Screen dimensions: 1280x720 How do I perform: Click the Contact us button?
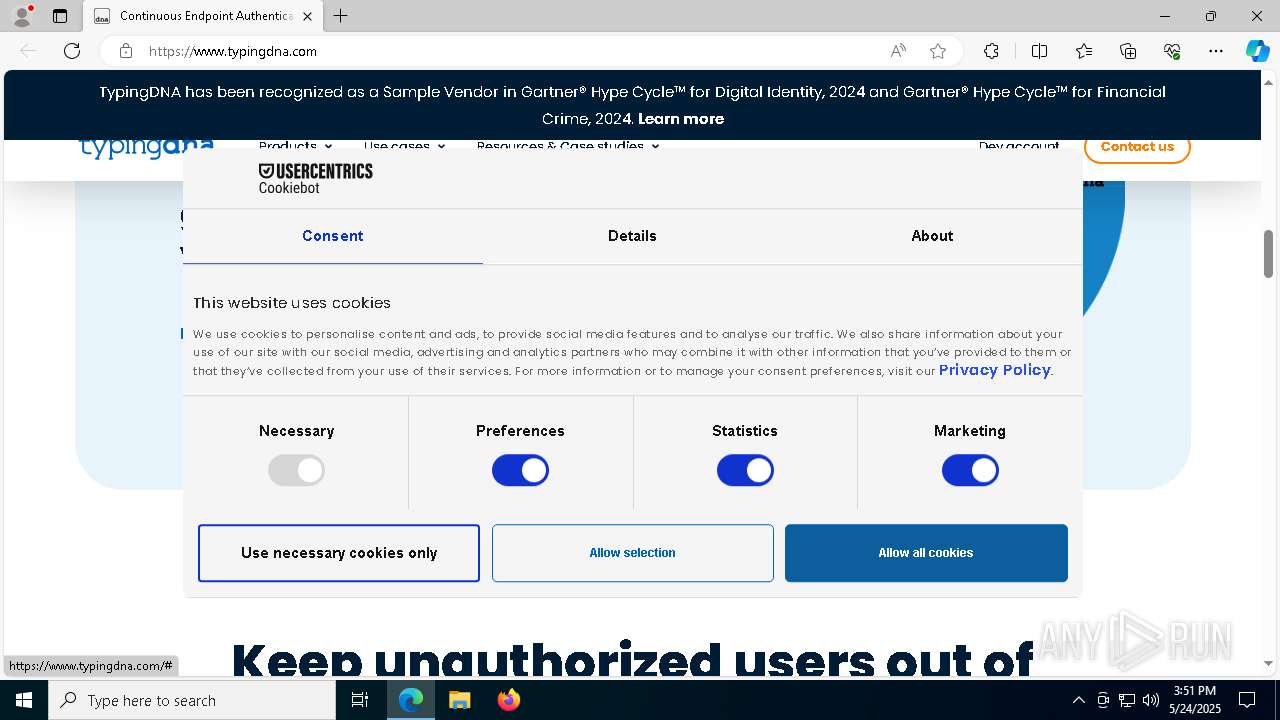coord(1137,146)
